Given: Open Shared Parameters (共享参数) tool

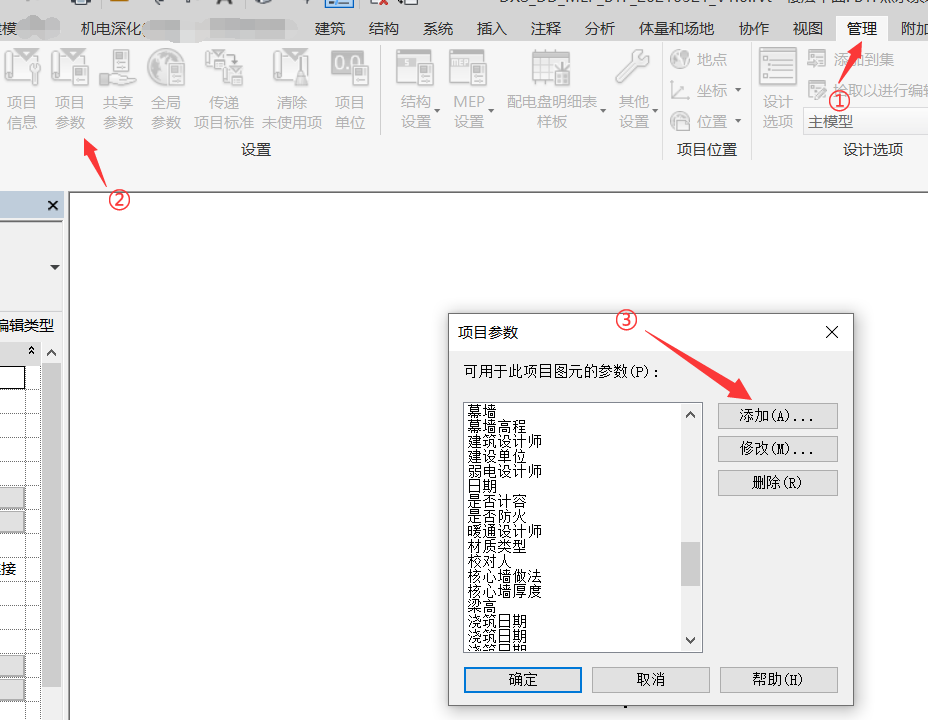Looking at the screenshot, I should (x=118, y=89).
